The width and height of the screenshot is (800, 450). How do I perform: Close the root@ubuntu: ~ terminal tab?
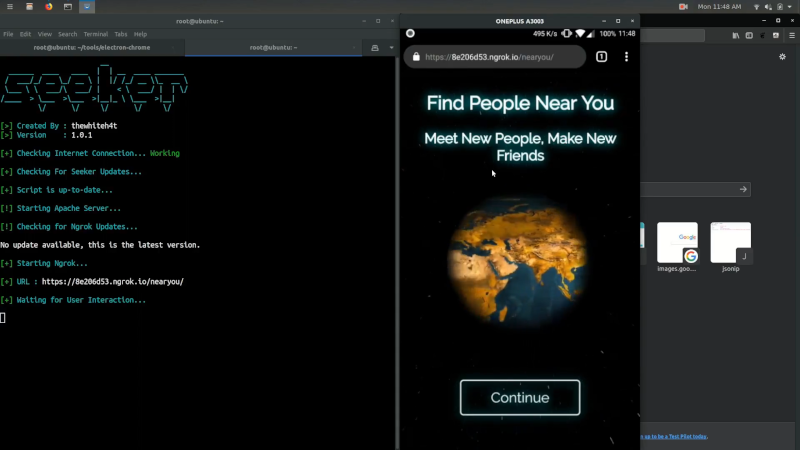(354, 47)
